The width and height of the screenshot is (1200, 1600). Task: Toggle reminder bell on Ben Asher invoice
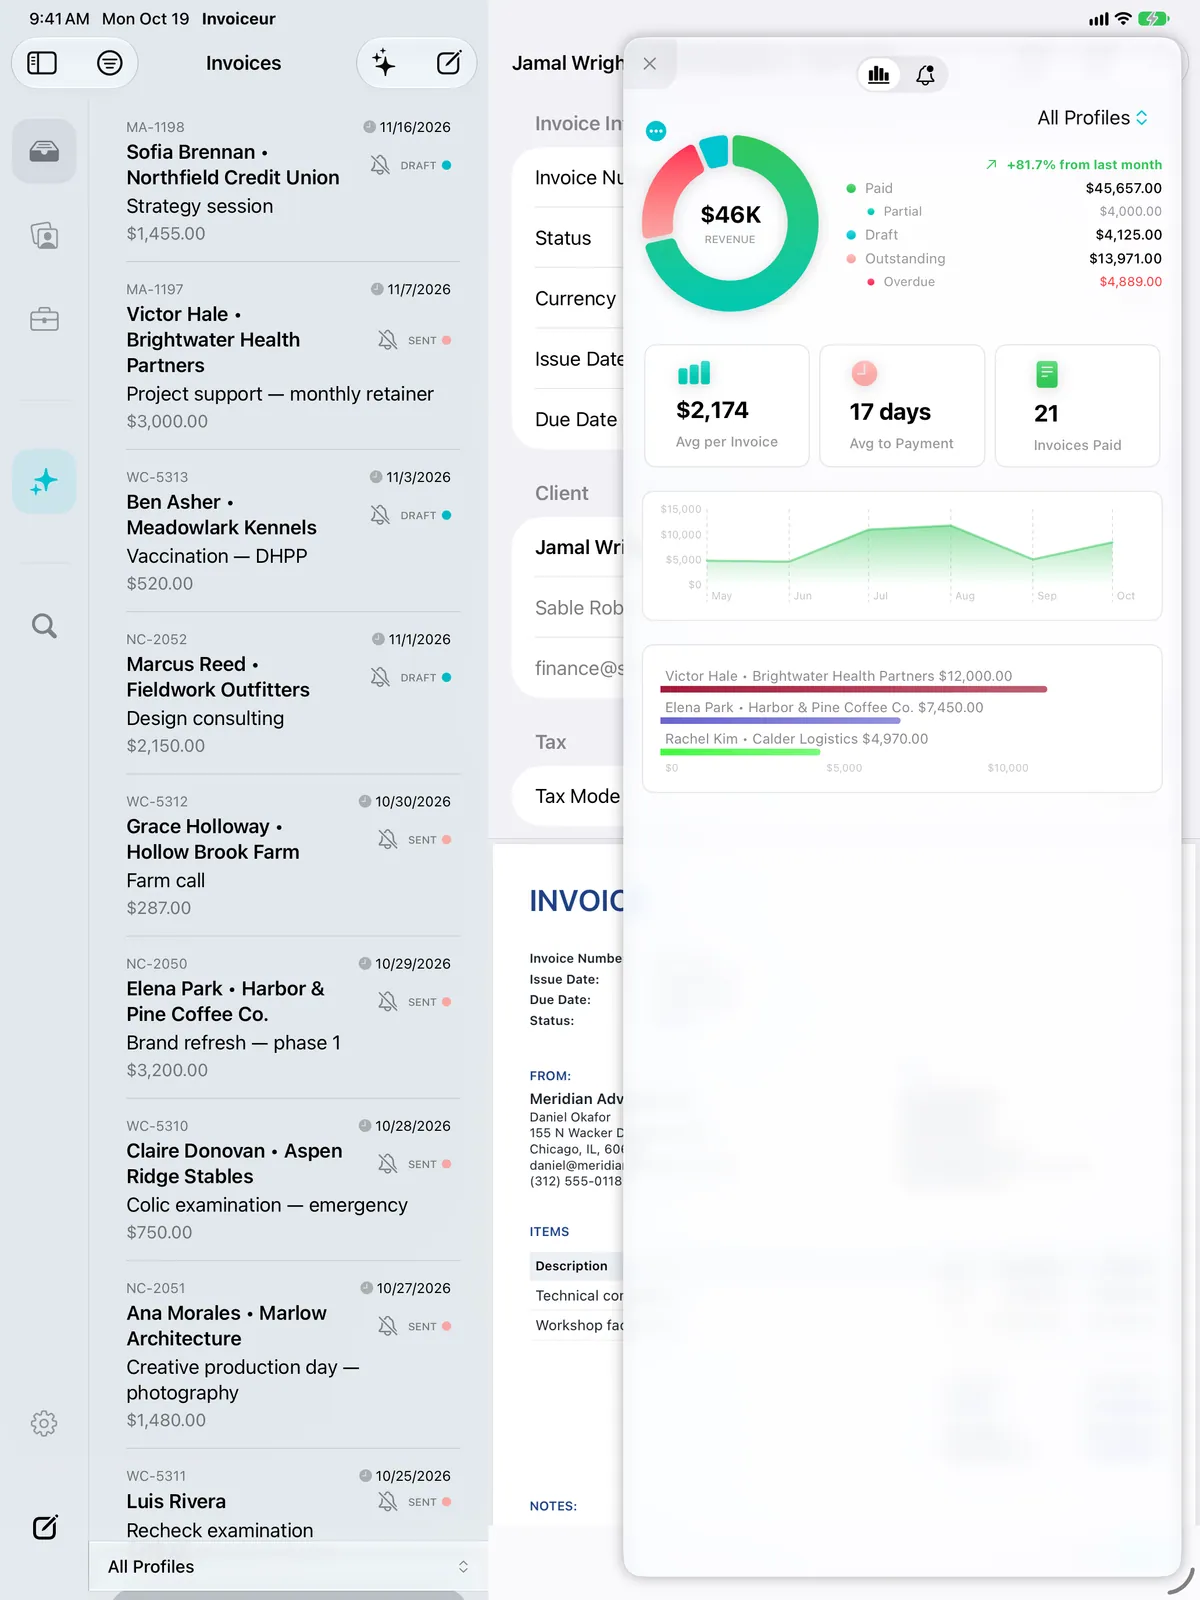[380, 515]
